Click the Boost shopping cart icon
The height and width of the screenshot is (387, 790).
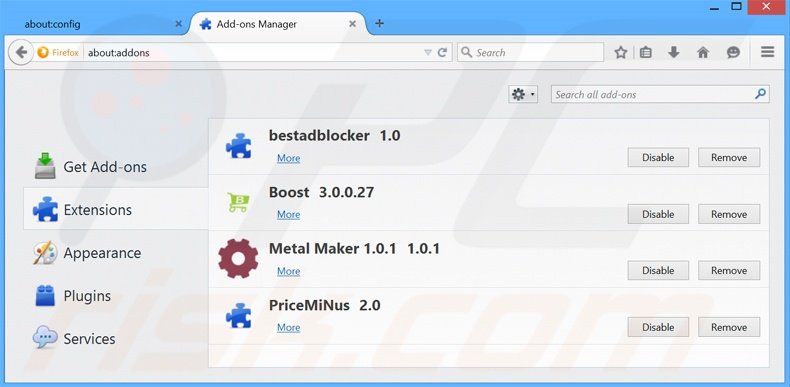(238, 203)
